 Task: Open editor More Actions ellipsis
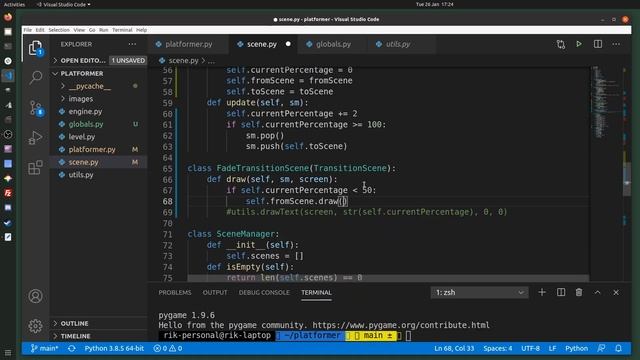pyautogui.click(x=616, y=44)
